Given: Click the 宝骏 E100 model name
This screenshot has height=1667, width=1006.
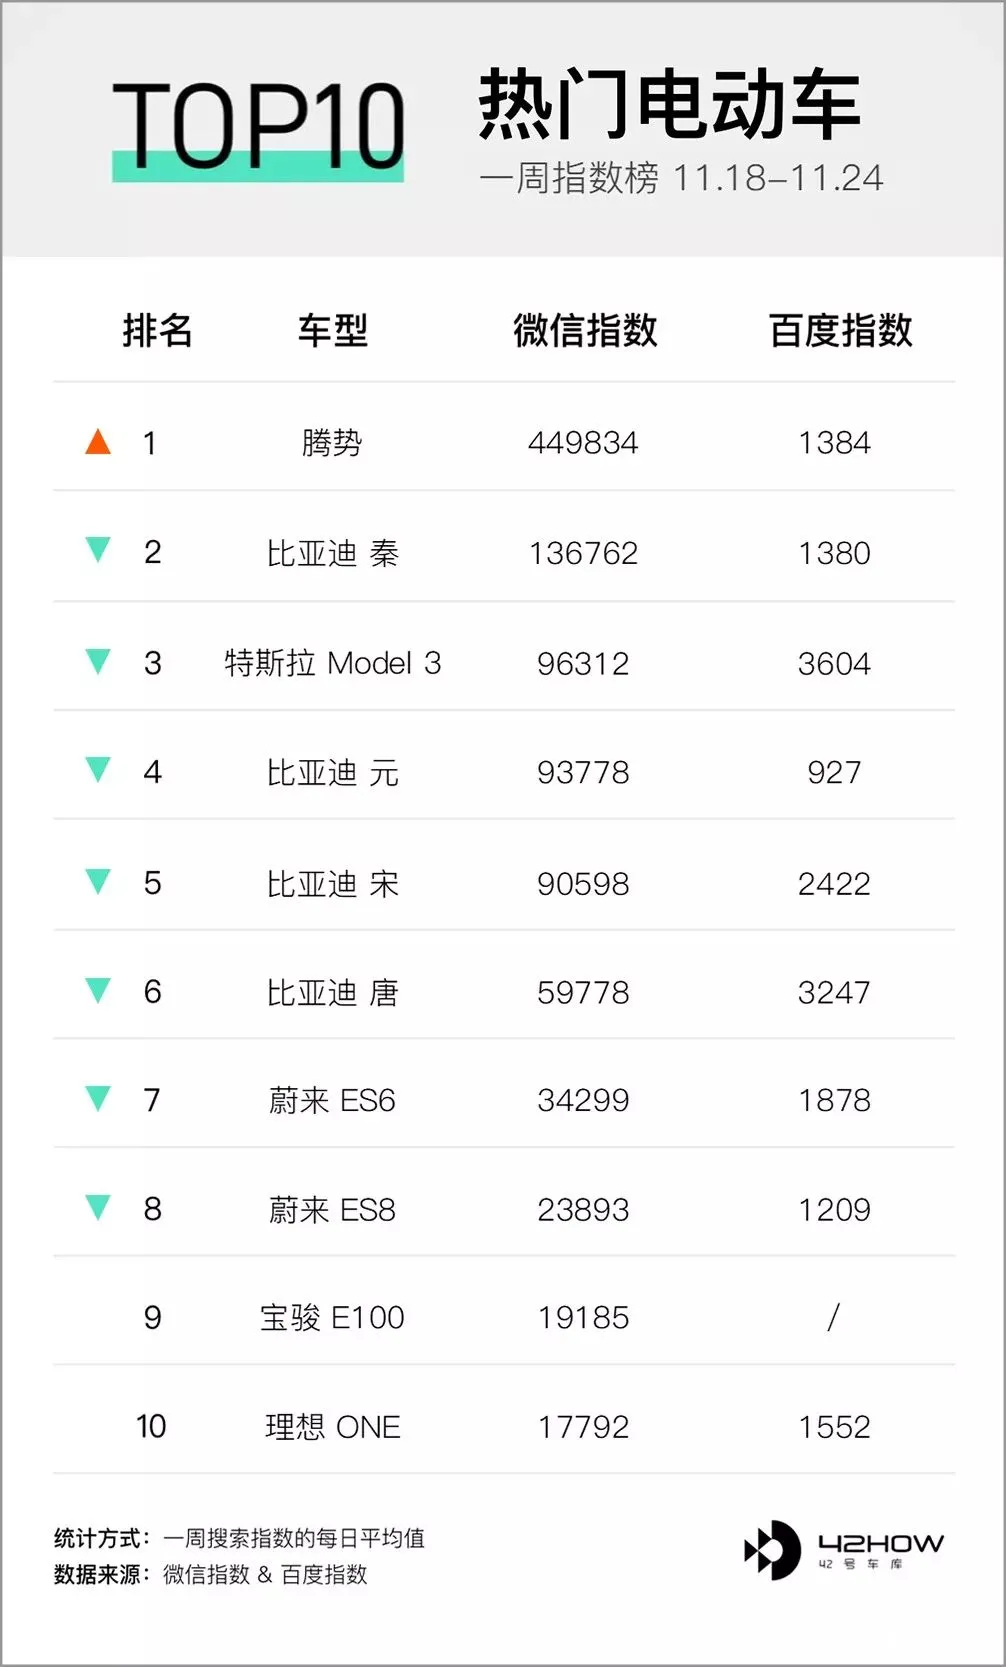Looking at the screenshot, I should [x=332, y=1317].
